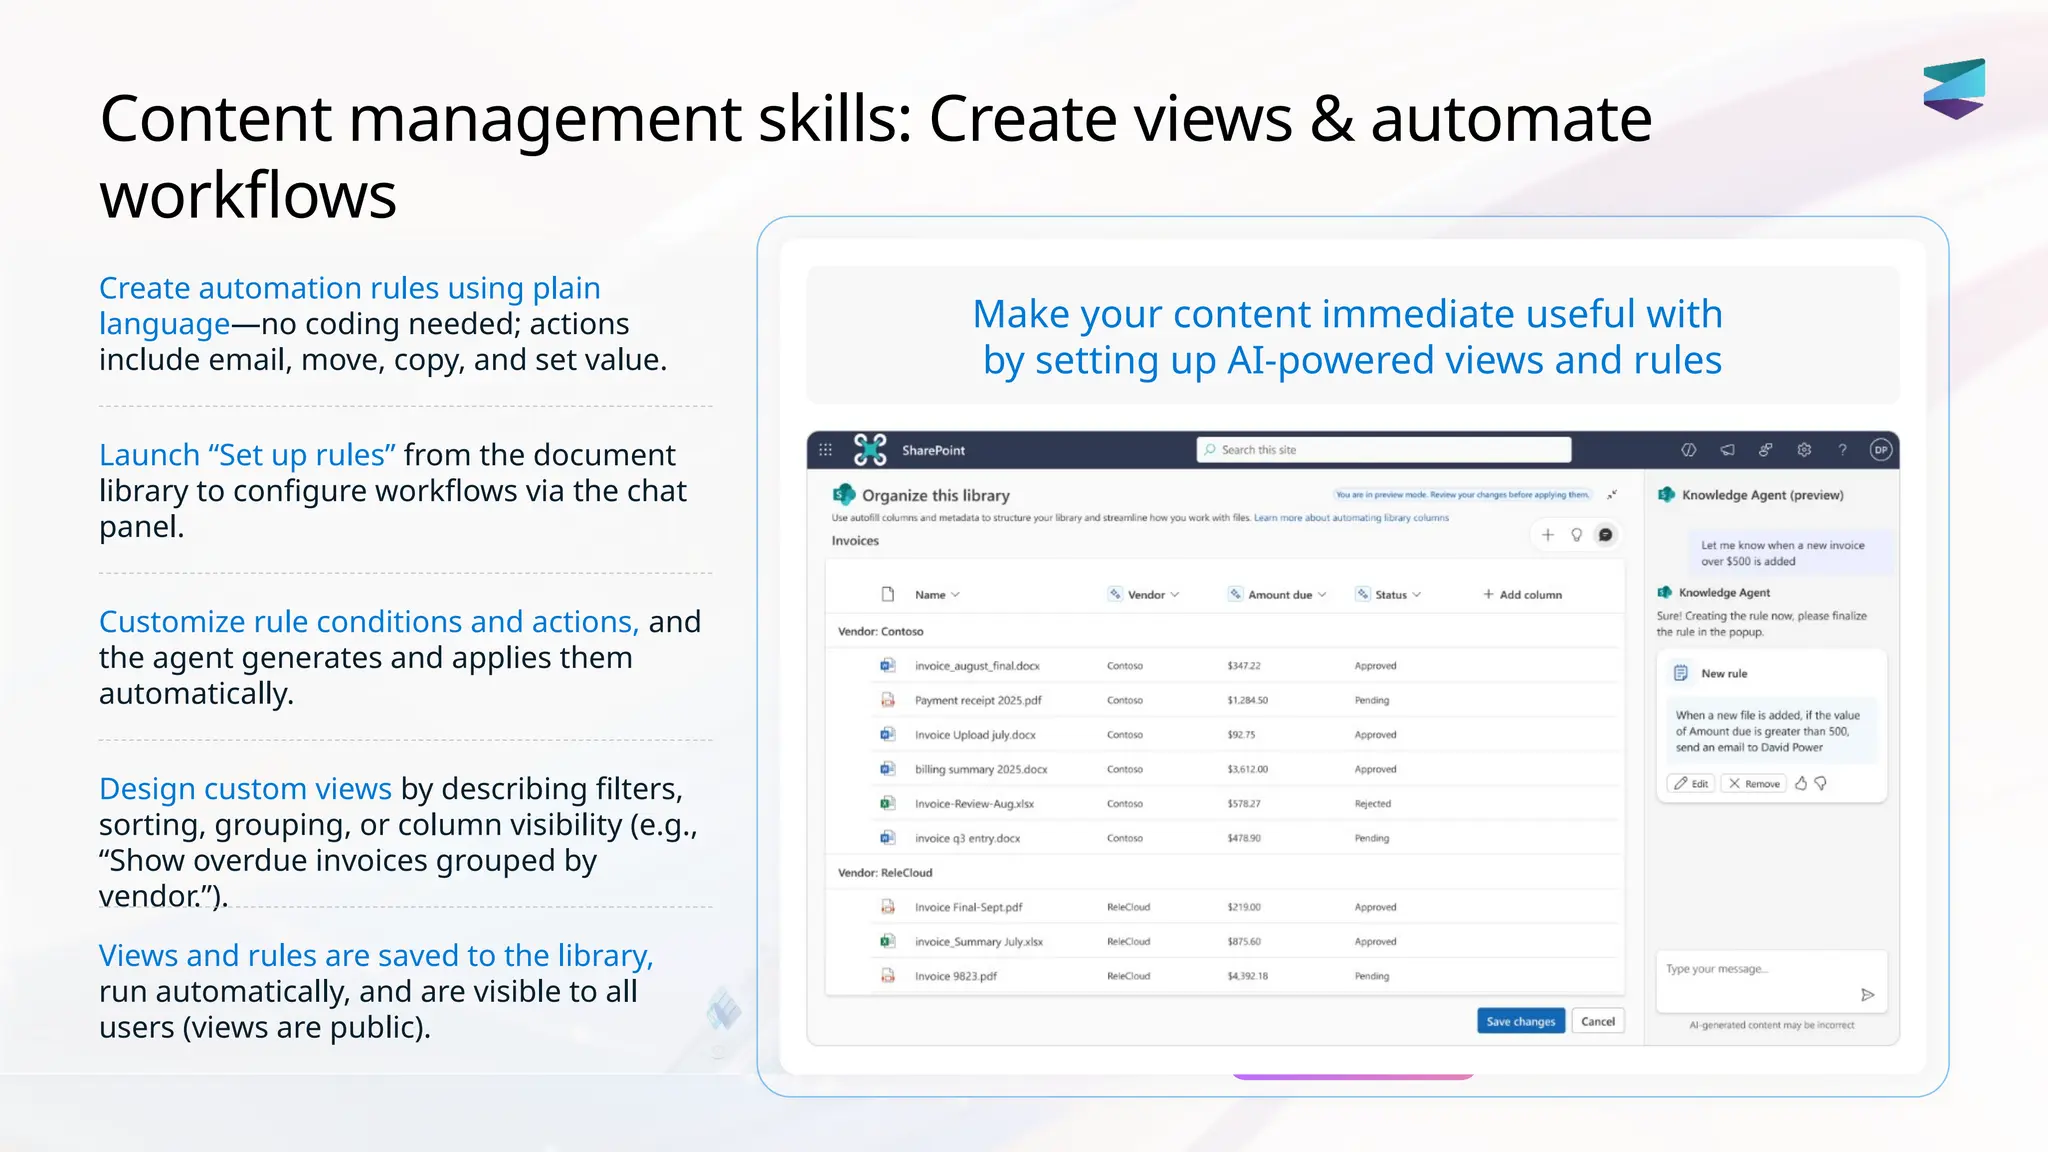The width and height of the screenshot is (2048, 1152).
Task: Click Remove on the New rule card
Action: point(1754,783)
